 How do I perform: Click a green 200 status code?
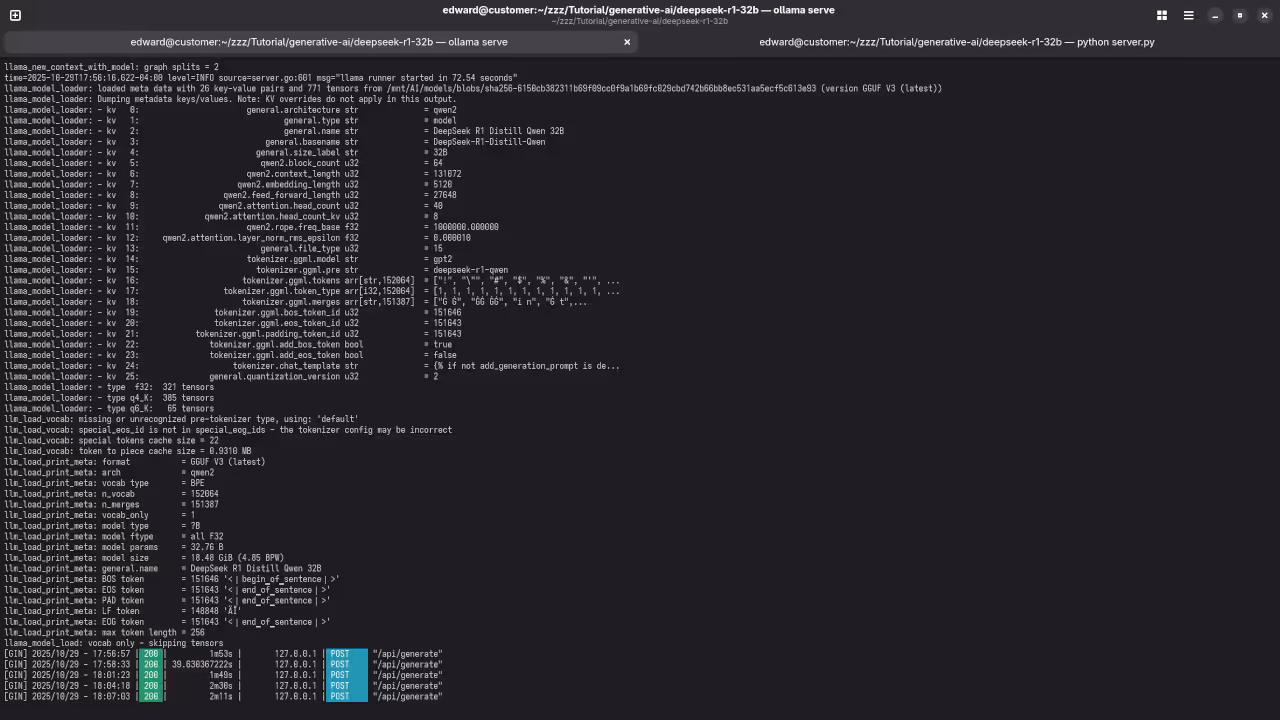click(x=150, y=653)
